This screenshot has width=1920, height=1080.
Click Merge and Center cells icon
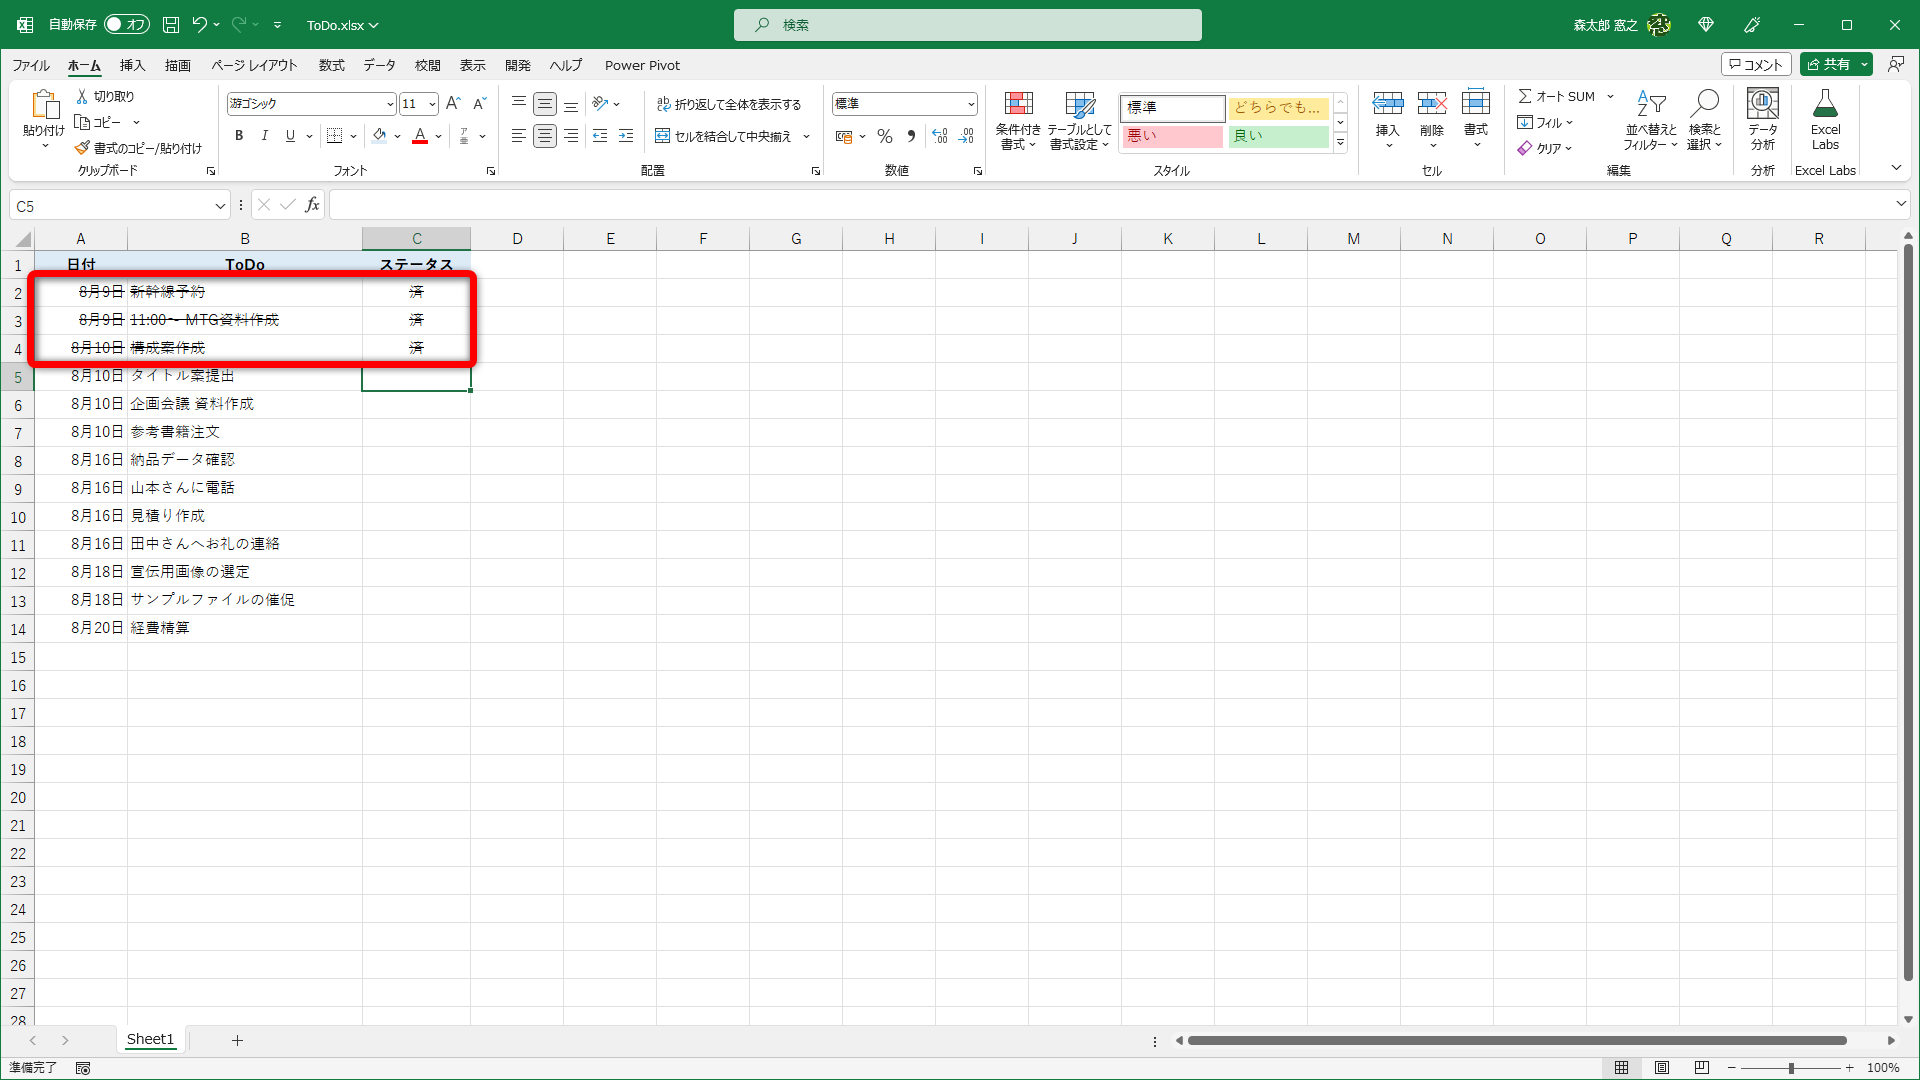point(662,136)
